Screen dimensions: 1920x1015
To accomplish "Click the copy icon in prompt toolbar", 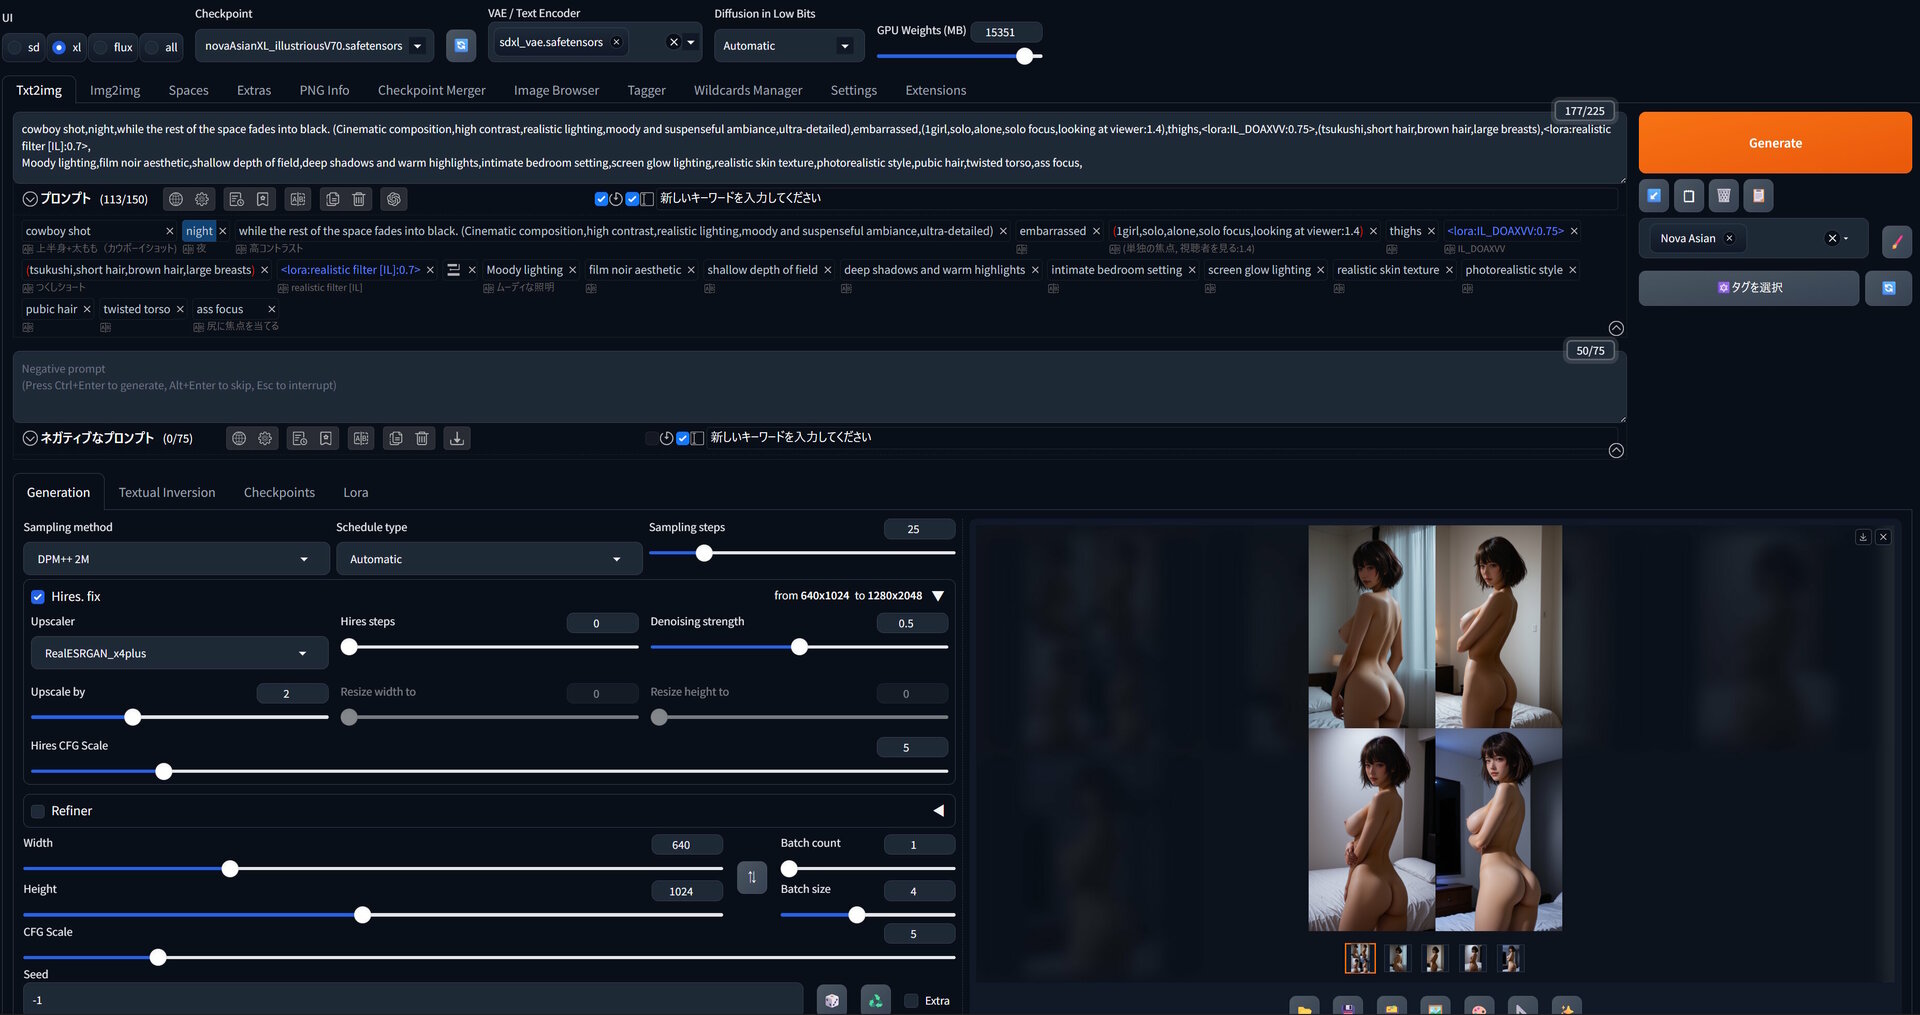I will coord(333,199).
